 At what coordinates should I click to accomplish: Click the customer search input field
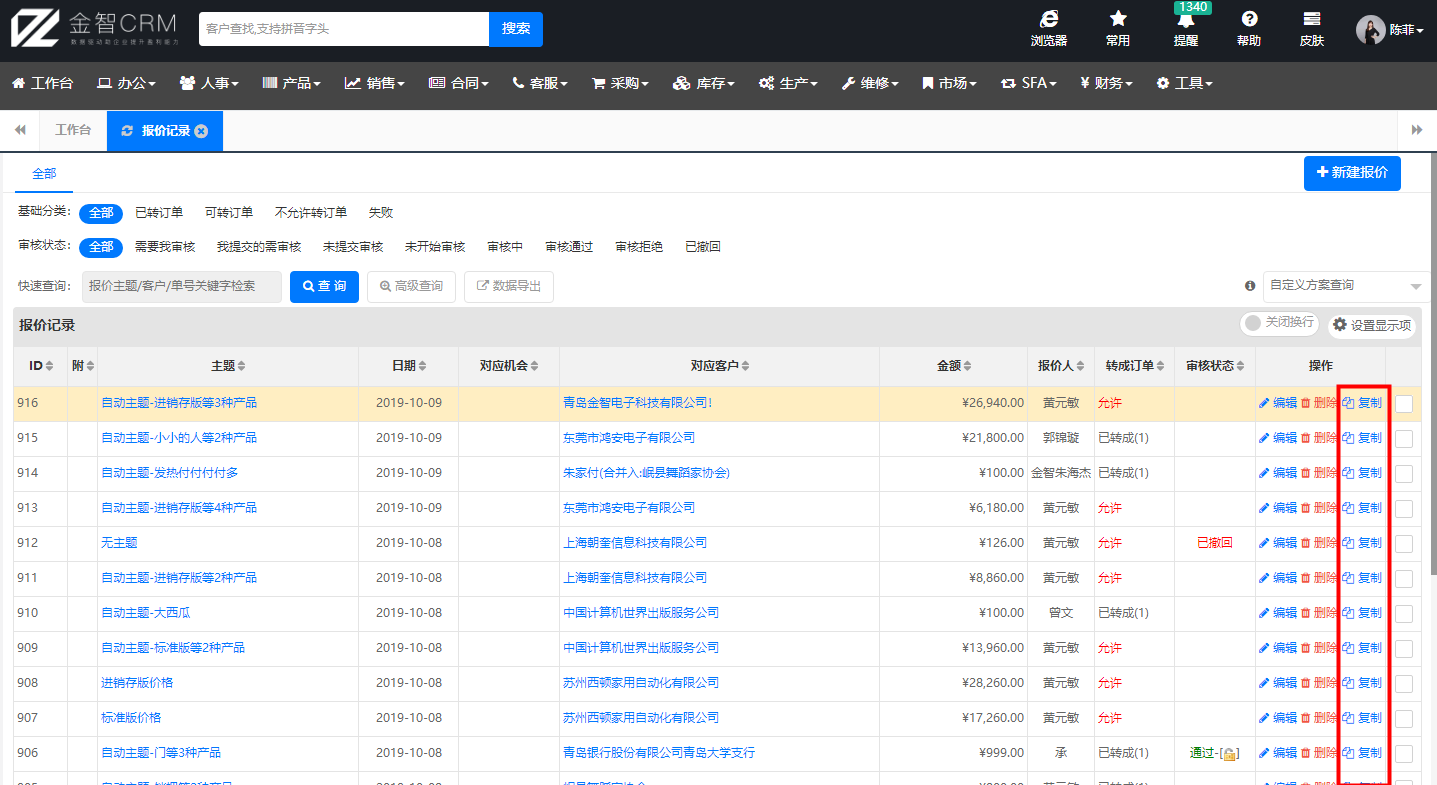pos(344,29)
